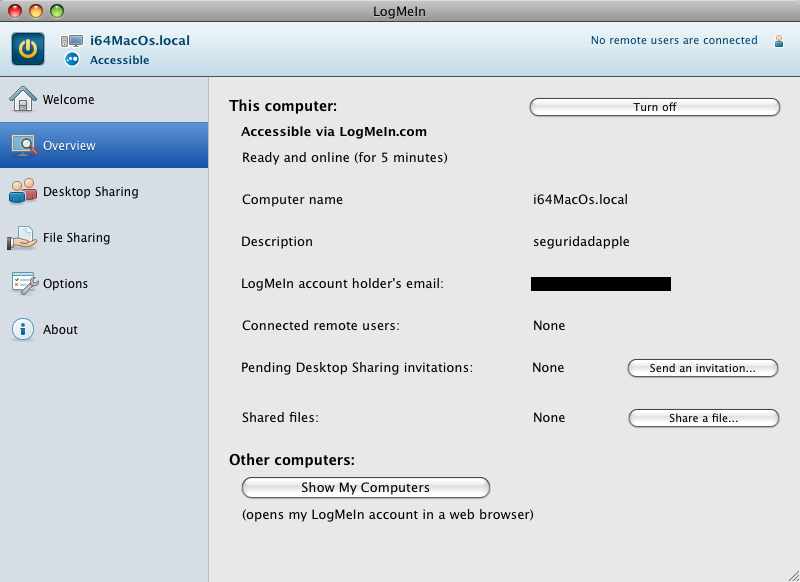This screenshot has height=582, width=800.
Task: Click the Overview magnifier icon
Action: [x=22, y=145]
